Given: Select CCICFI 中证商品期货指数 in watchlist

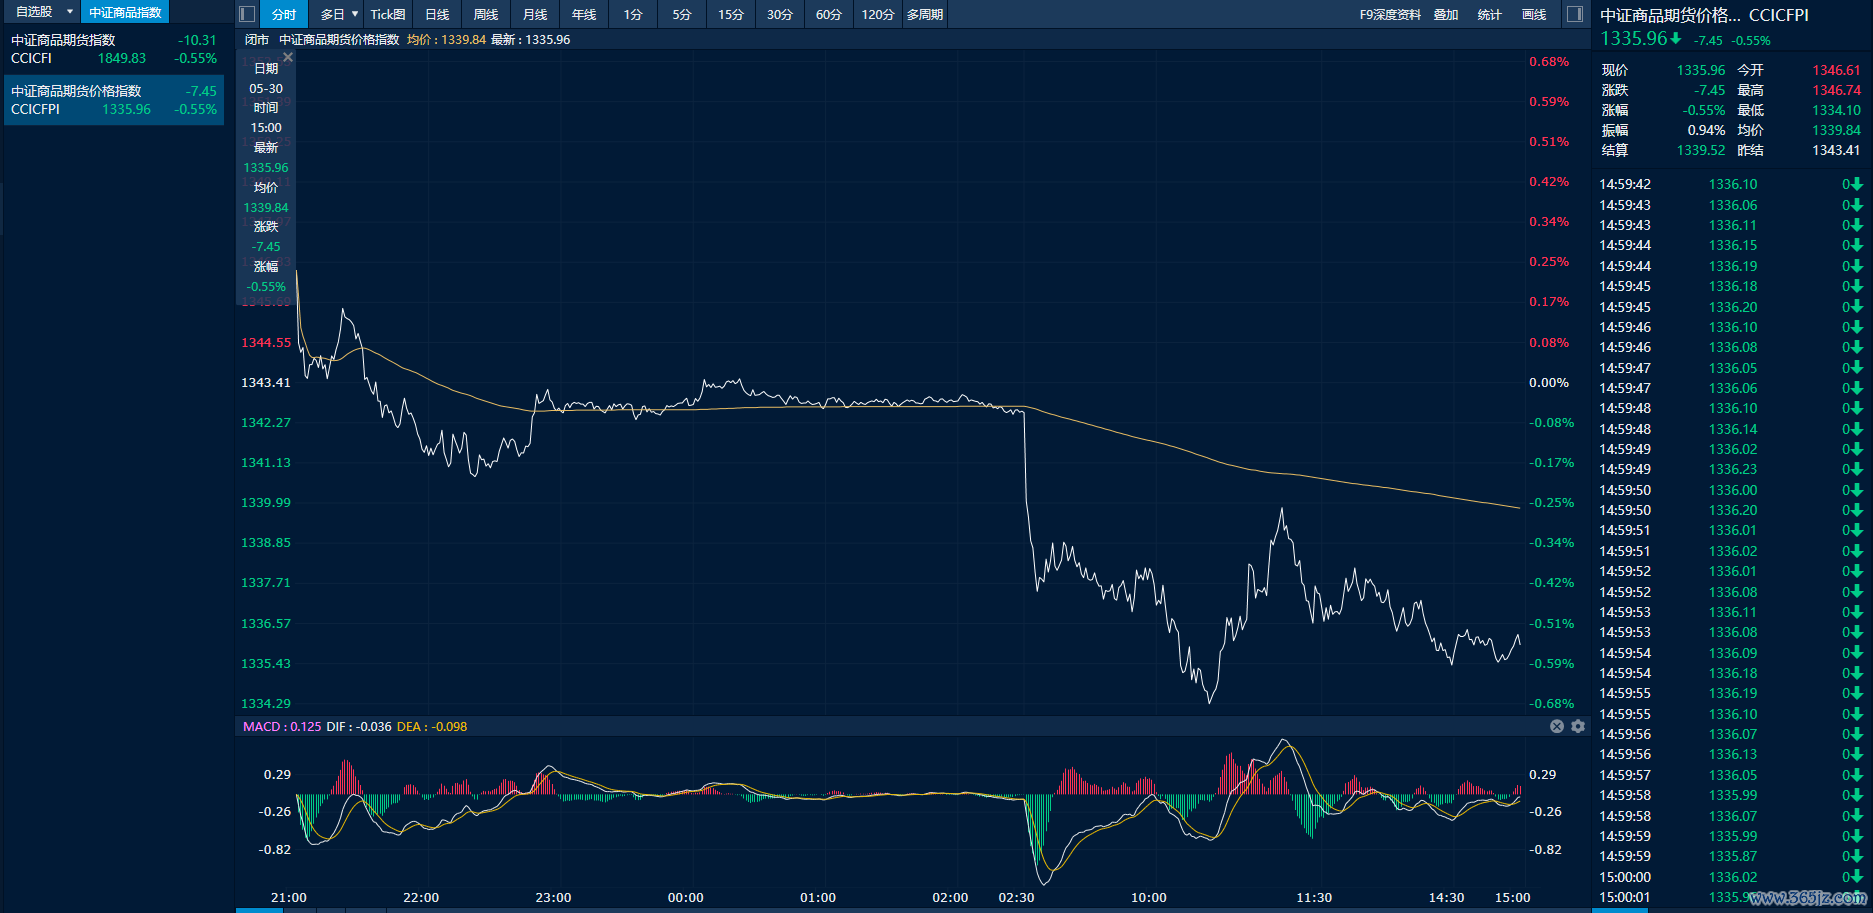Looking at the screenshot, I should [114, 49].
